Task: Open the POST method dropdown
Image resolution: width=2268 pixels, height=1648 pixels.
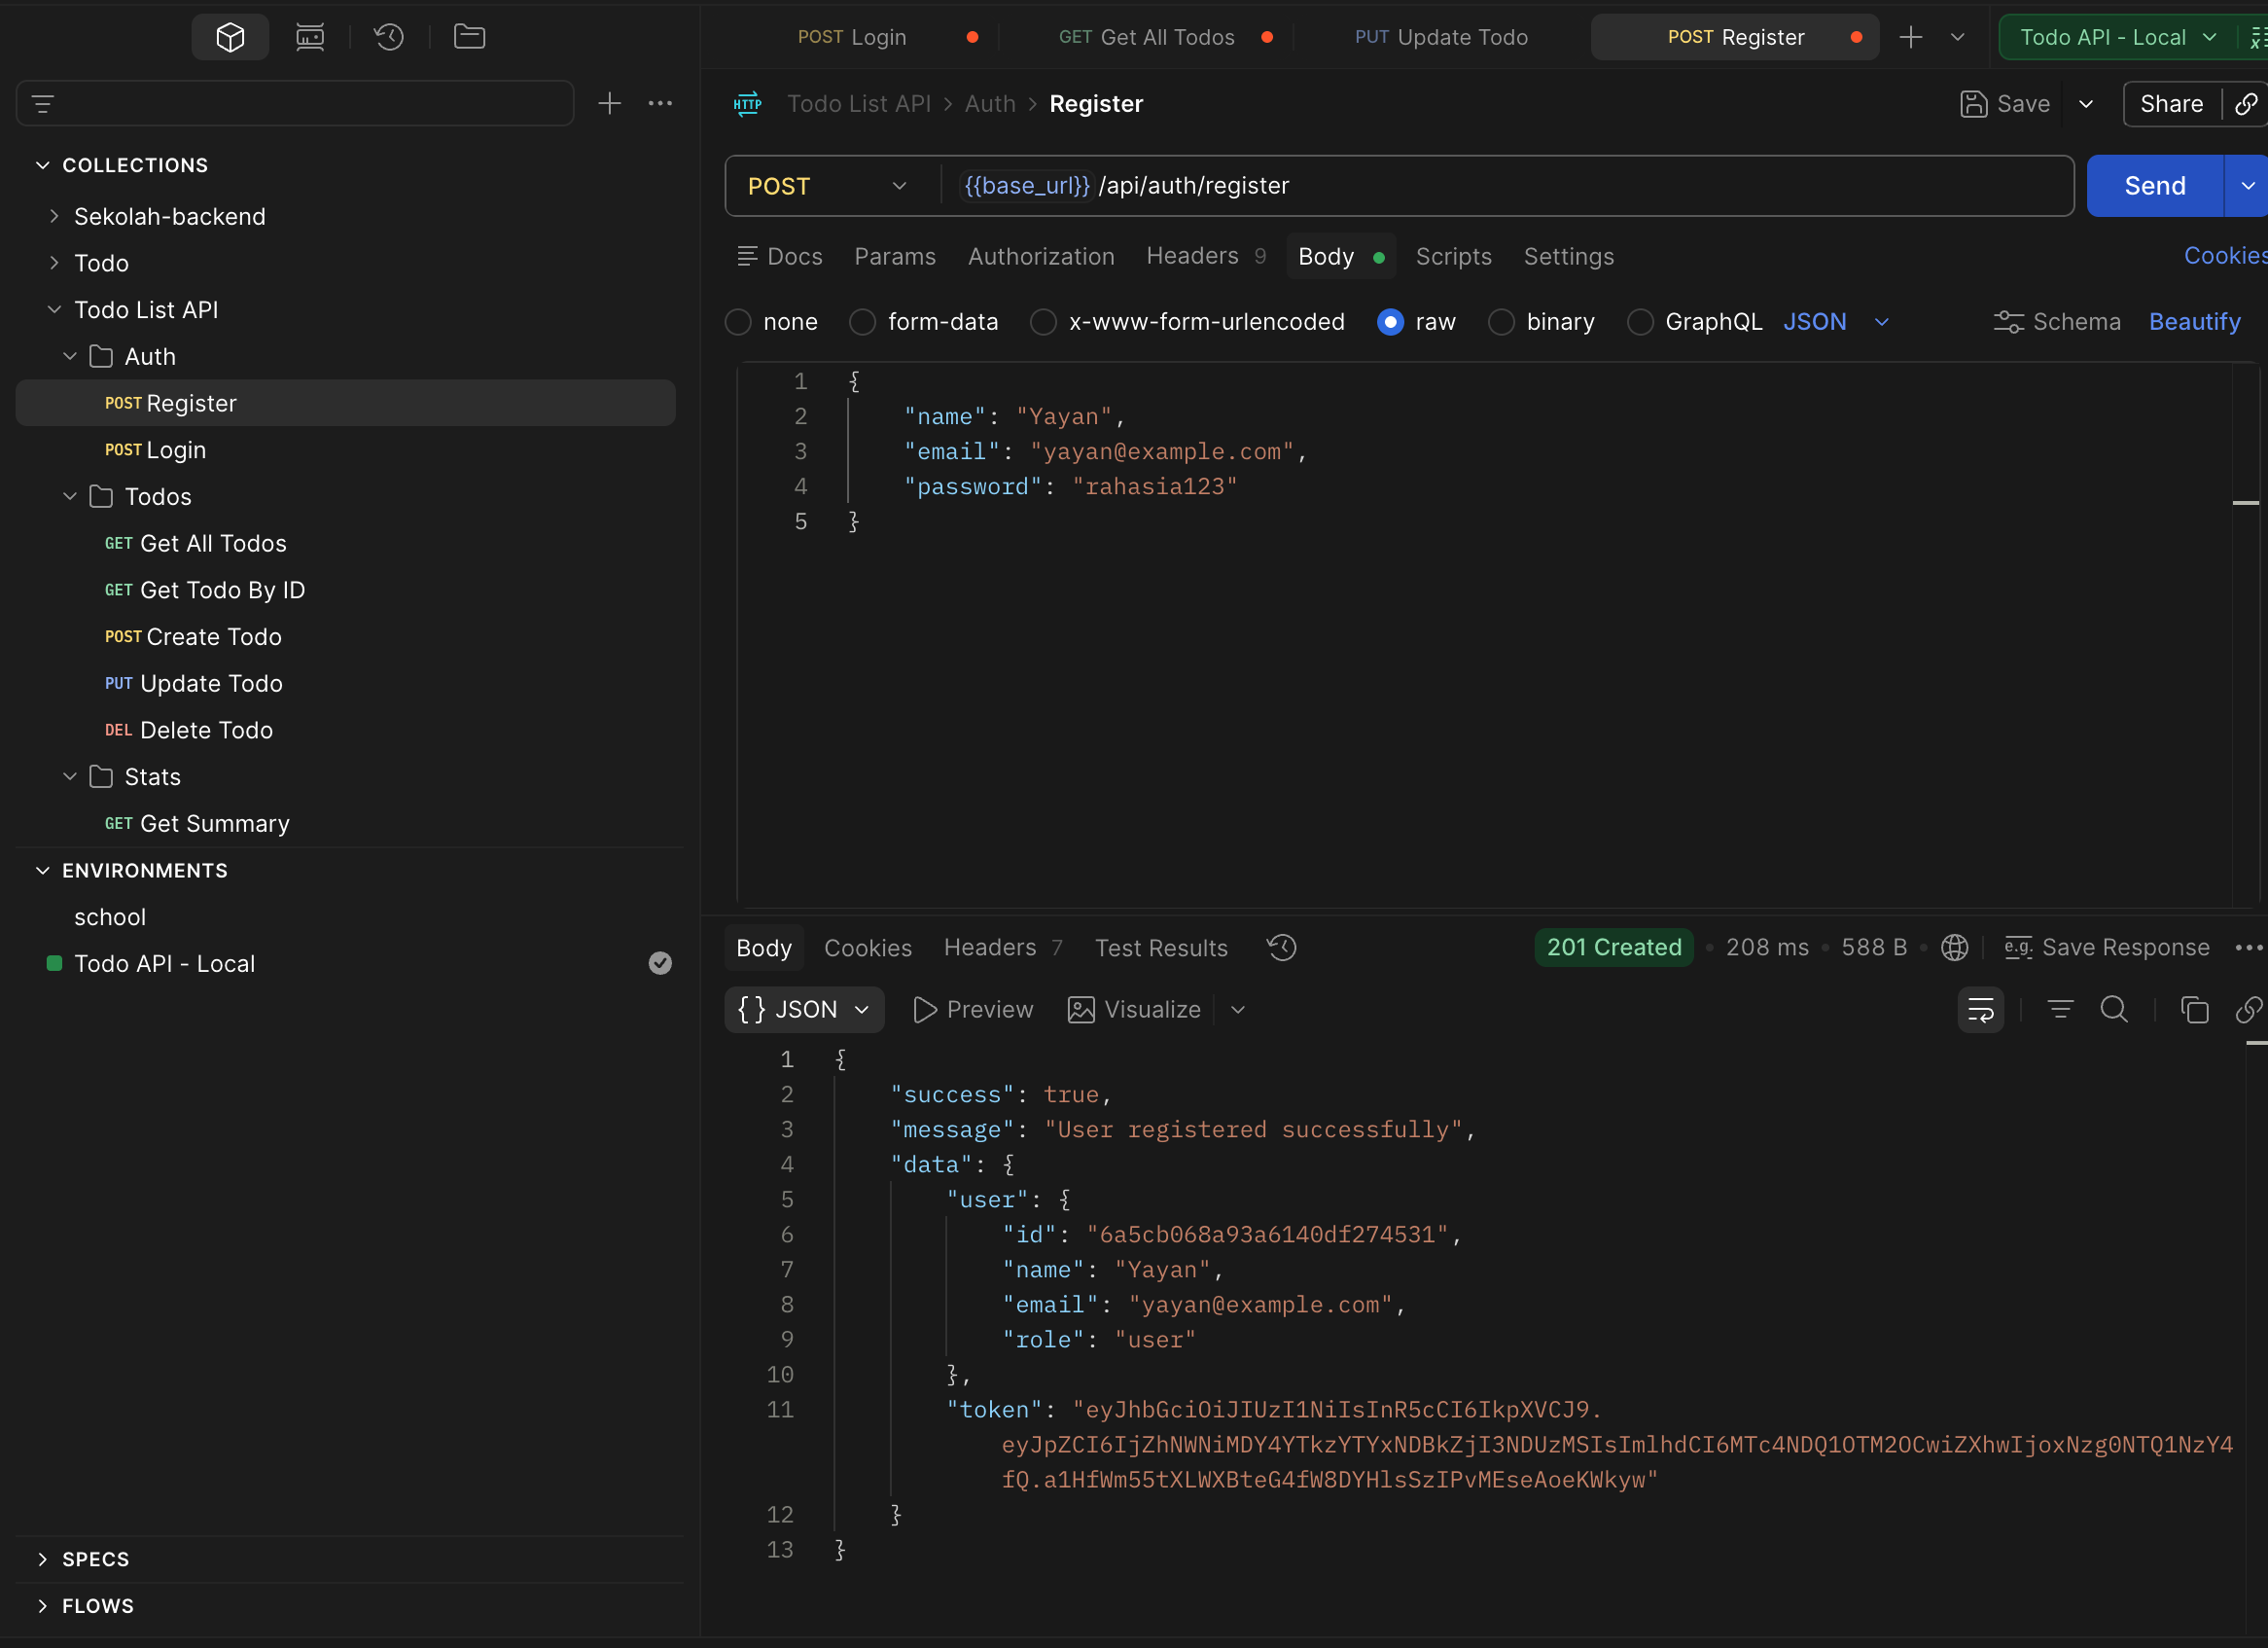Action: pos(828,186)
